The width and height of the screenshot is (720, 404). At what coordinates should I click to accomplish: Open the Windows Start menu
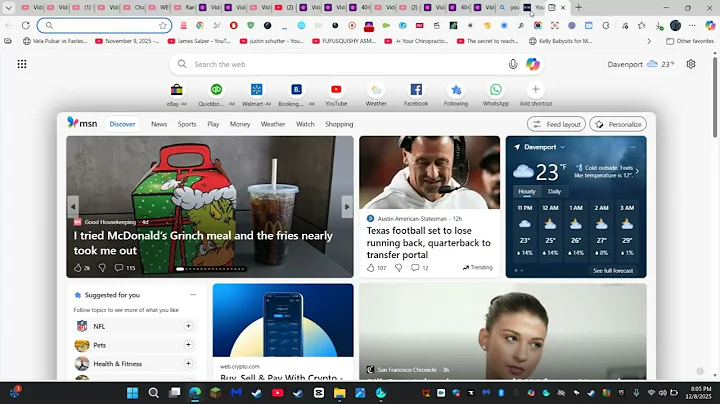(133, 393)
